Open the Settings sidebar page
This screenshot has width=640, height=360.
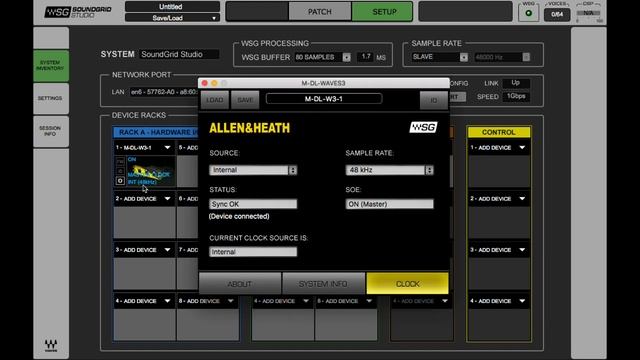point(51,98)
